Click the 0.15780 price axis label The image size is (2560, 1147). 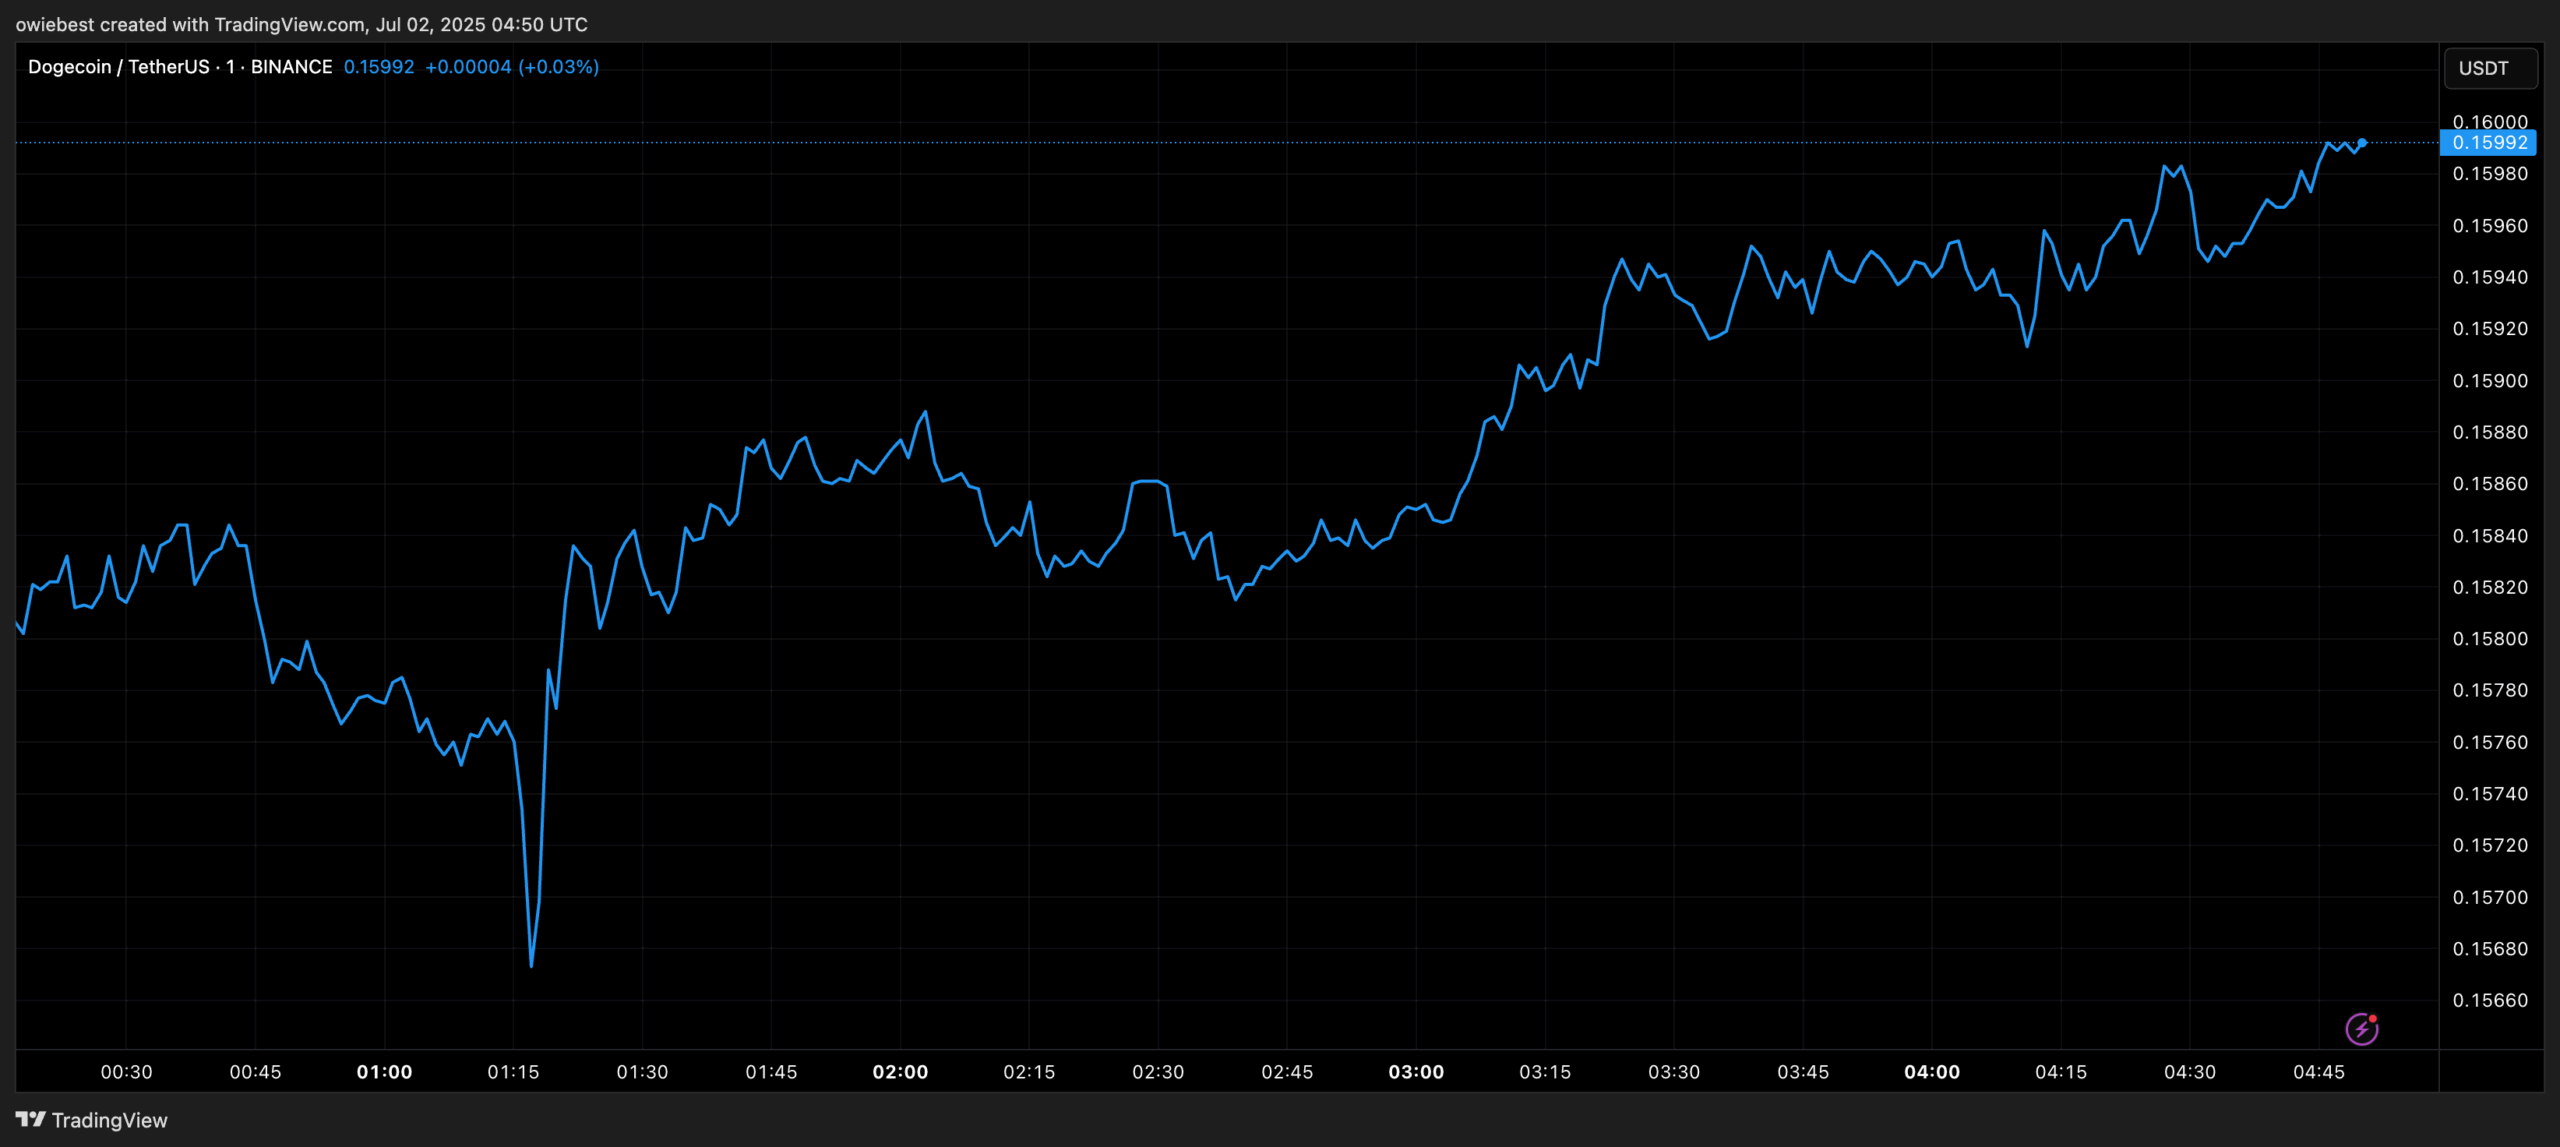click(x=2490, y=690)
